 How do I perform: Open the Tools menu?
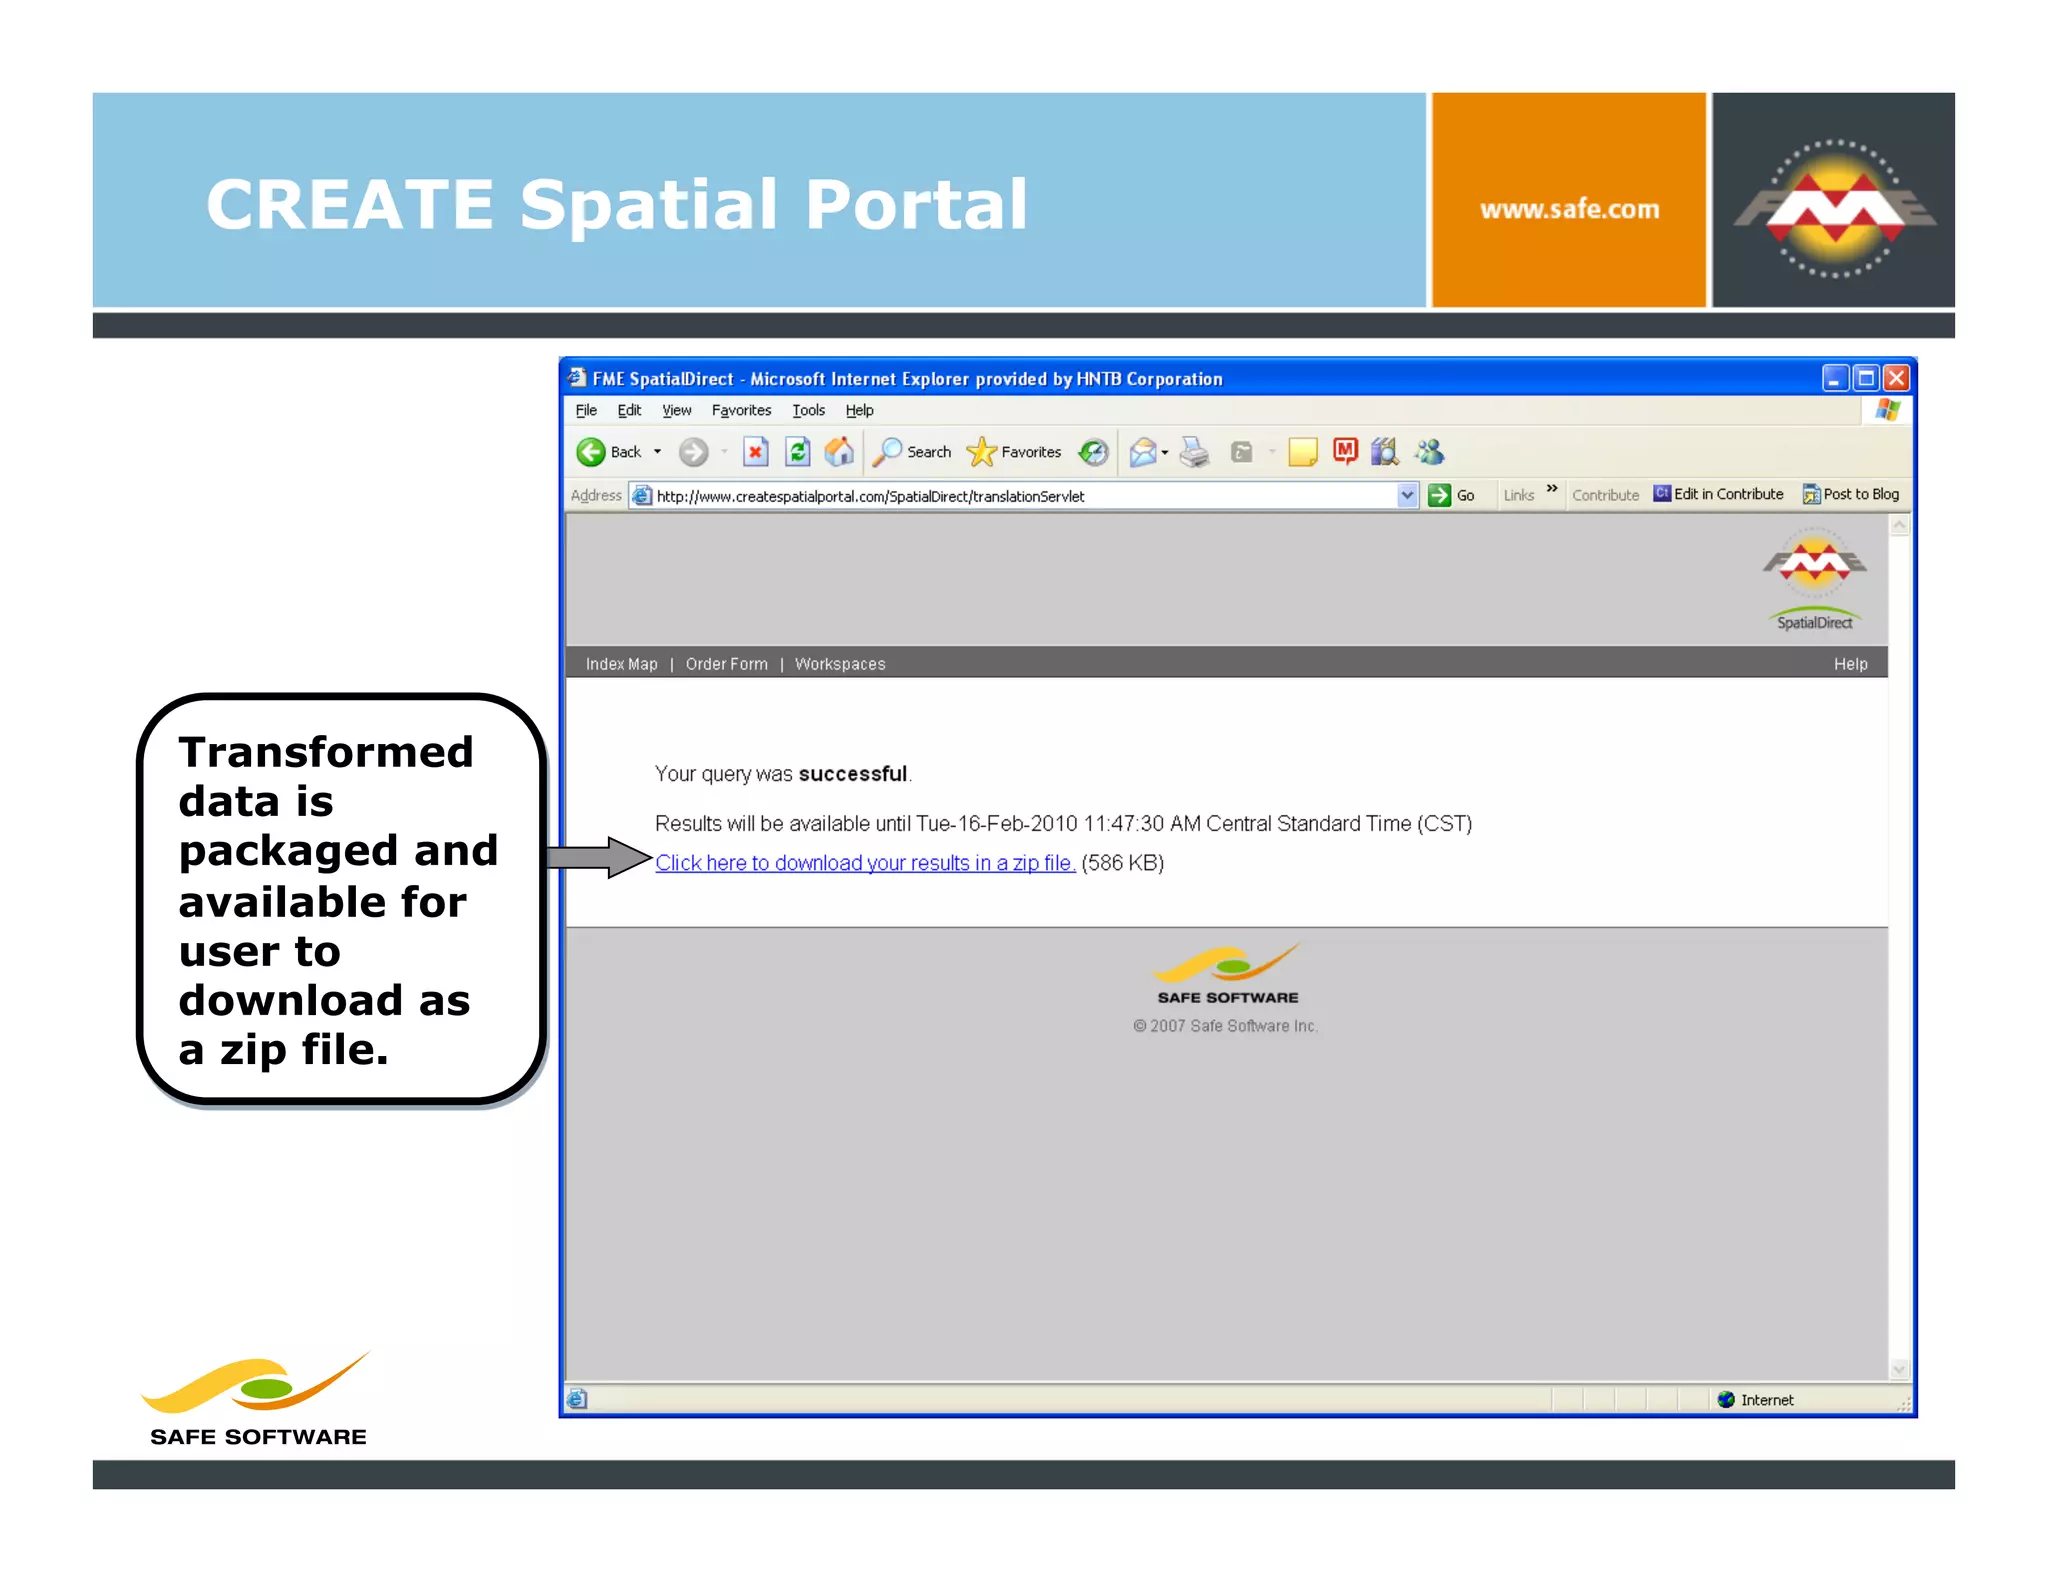tap(808, 410)
